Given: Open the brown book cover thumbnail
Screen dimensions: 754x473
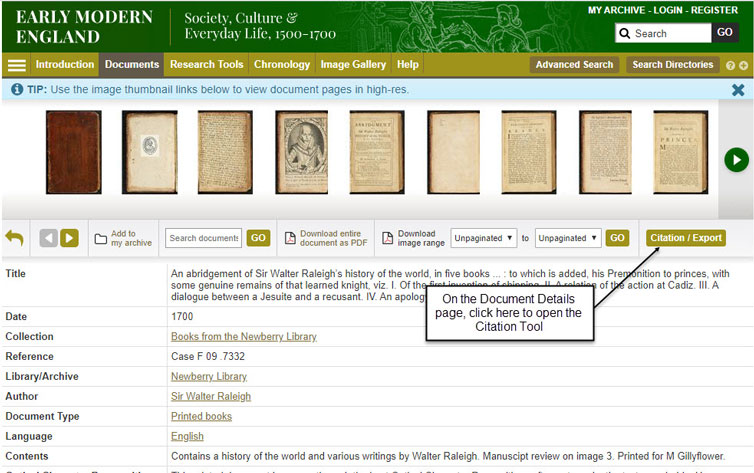Looking at the screenshot, I should (x=74, y=152).
